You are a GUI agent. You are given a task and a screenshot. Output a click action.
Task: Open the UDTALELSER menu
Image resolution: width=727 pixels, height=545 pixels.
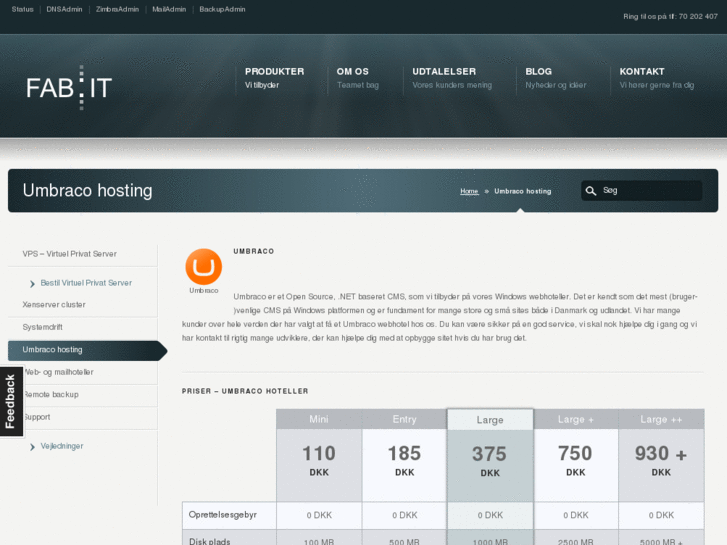452,78
